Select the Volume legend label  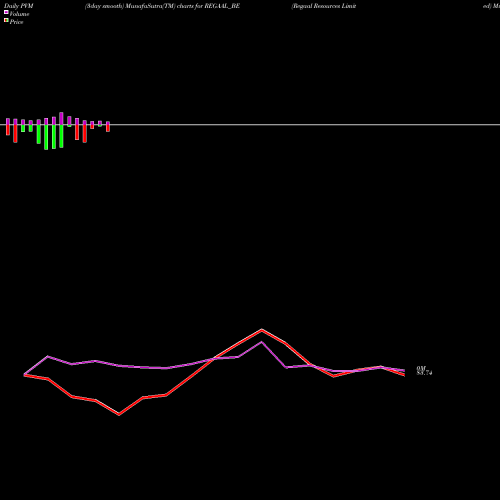coord(19,14)
